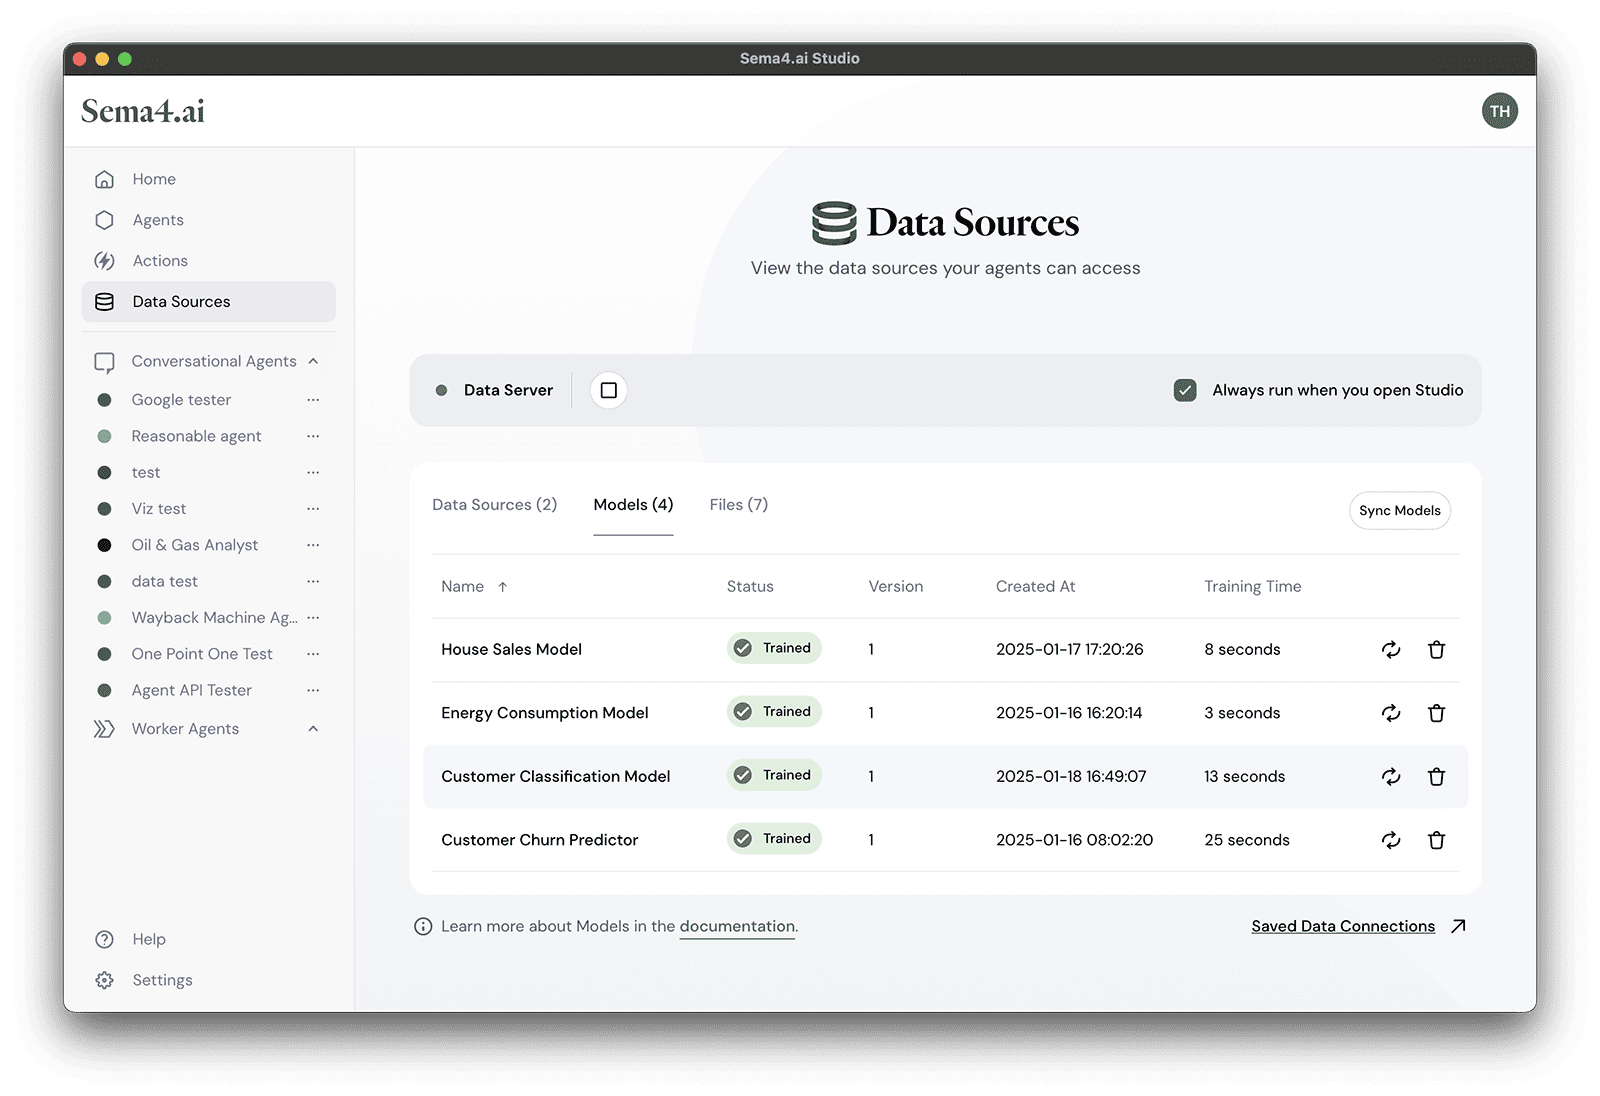Screen dimensions: 1600x1096
Task: Open options for Google tester agent
Action: click(x=313, y=400)
